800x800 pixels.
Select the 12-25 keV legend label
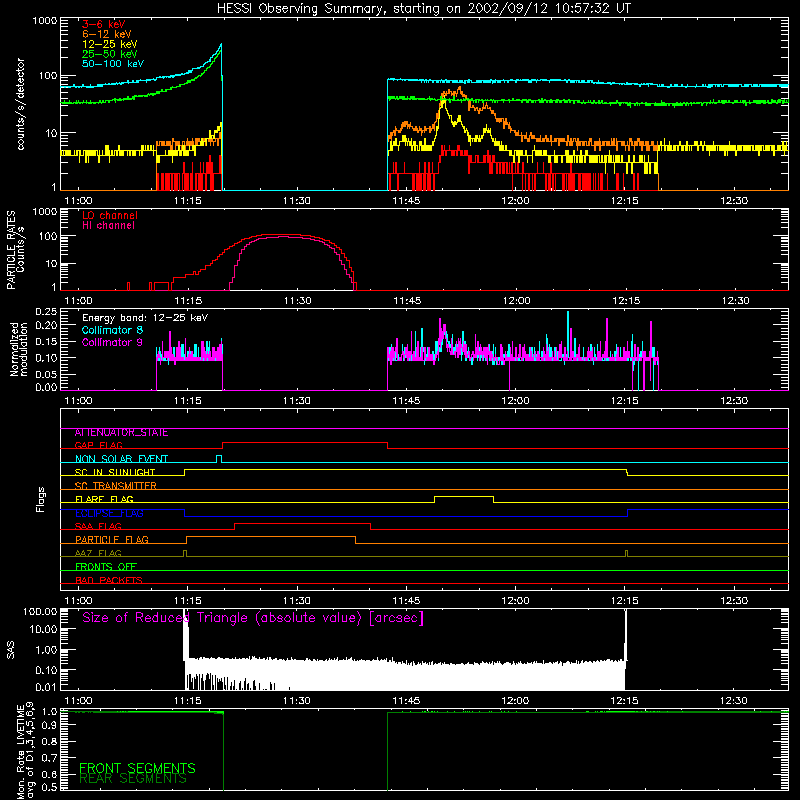pyautogui.click(x=110, y=44)
